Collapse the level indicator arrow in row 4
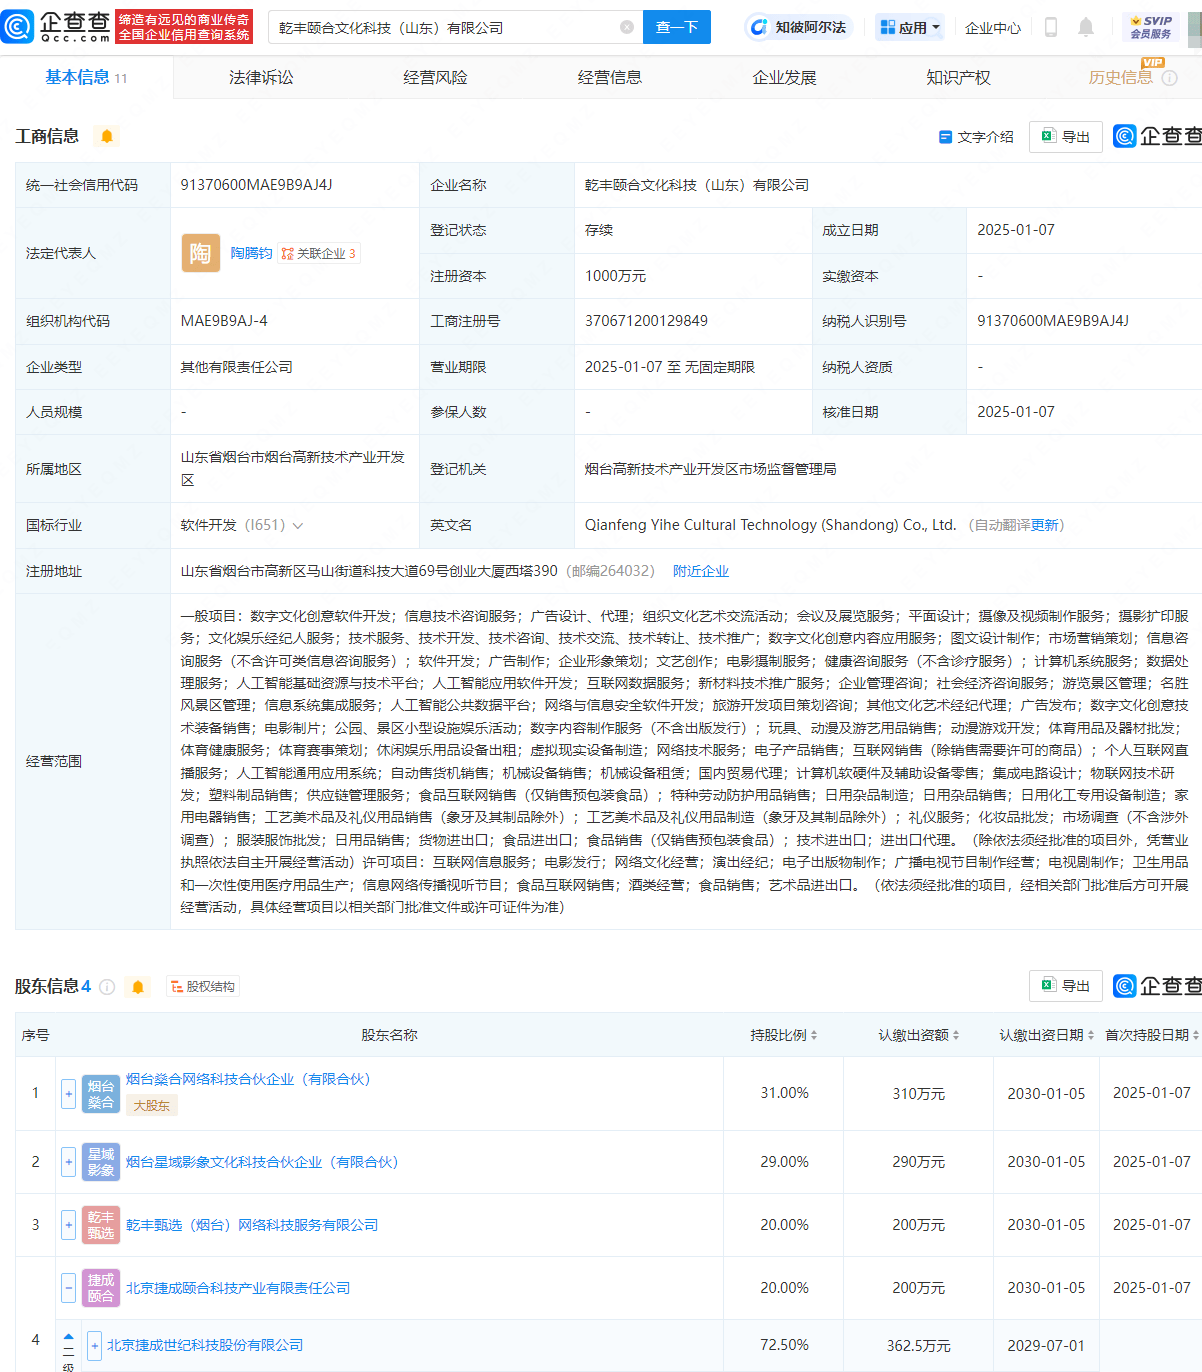The image size is (1202, 1372). (x=69, y=1336)
